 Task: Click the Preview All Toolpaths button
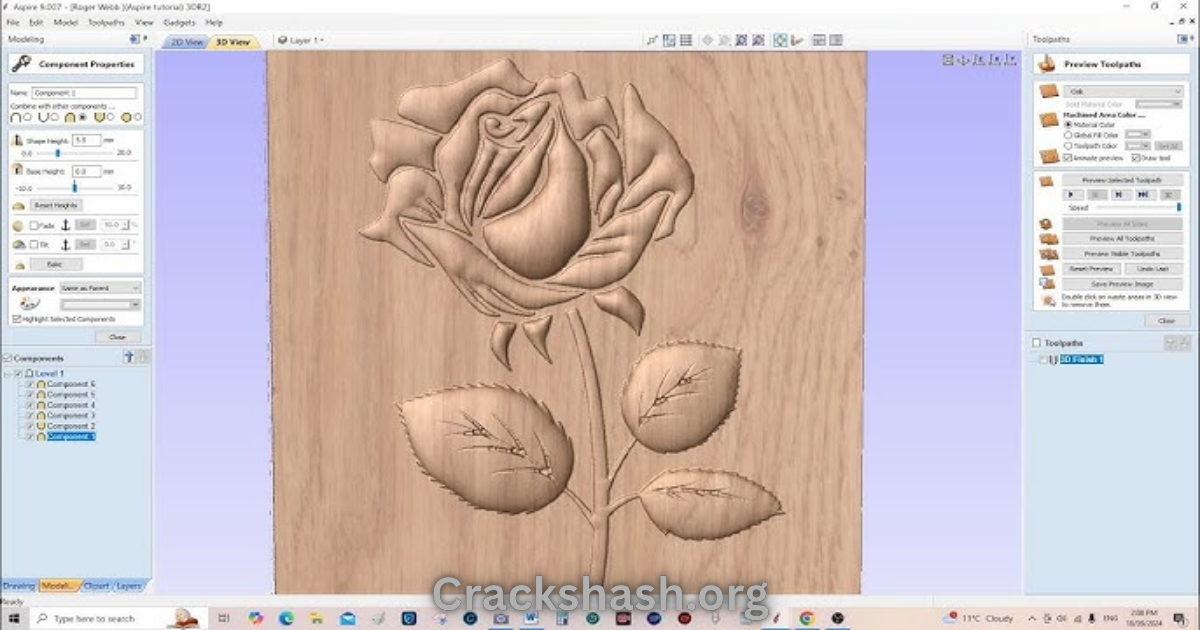point(1122,239)
